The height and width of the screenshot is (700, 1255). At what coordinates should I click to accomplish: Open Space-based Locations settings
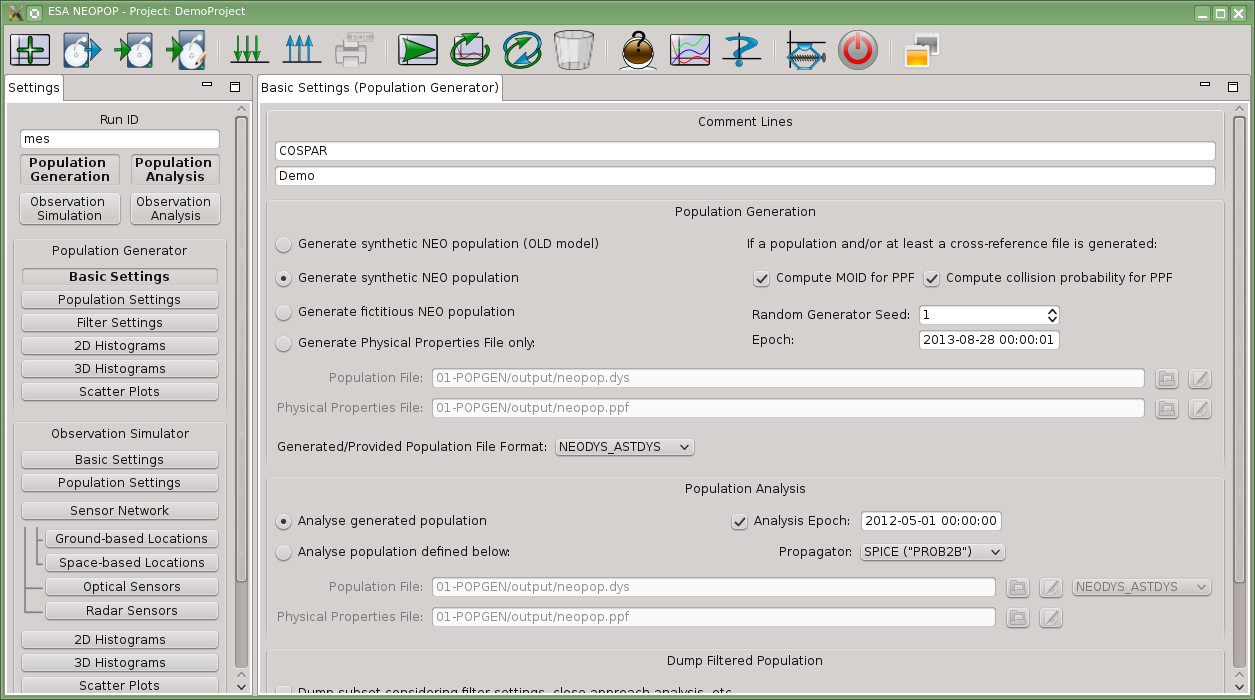(131, 563)
